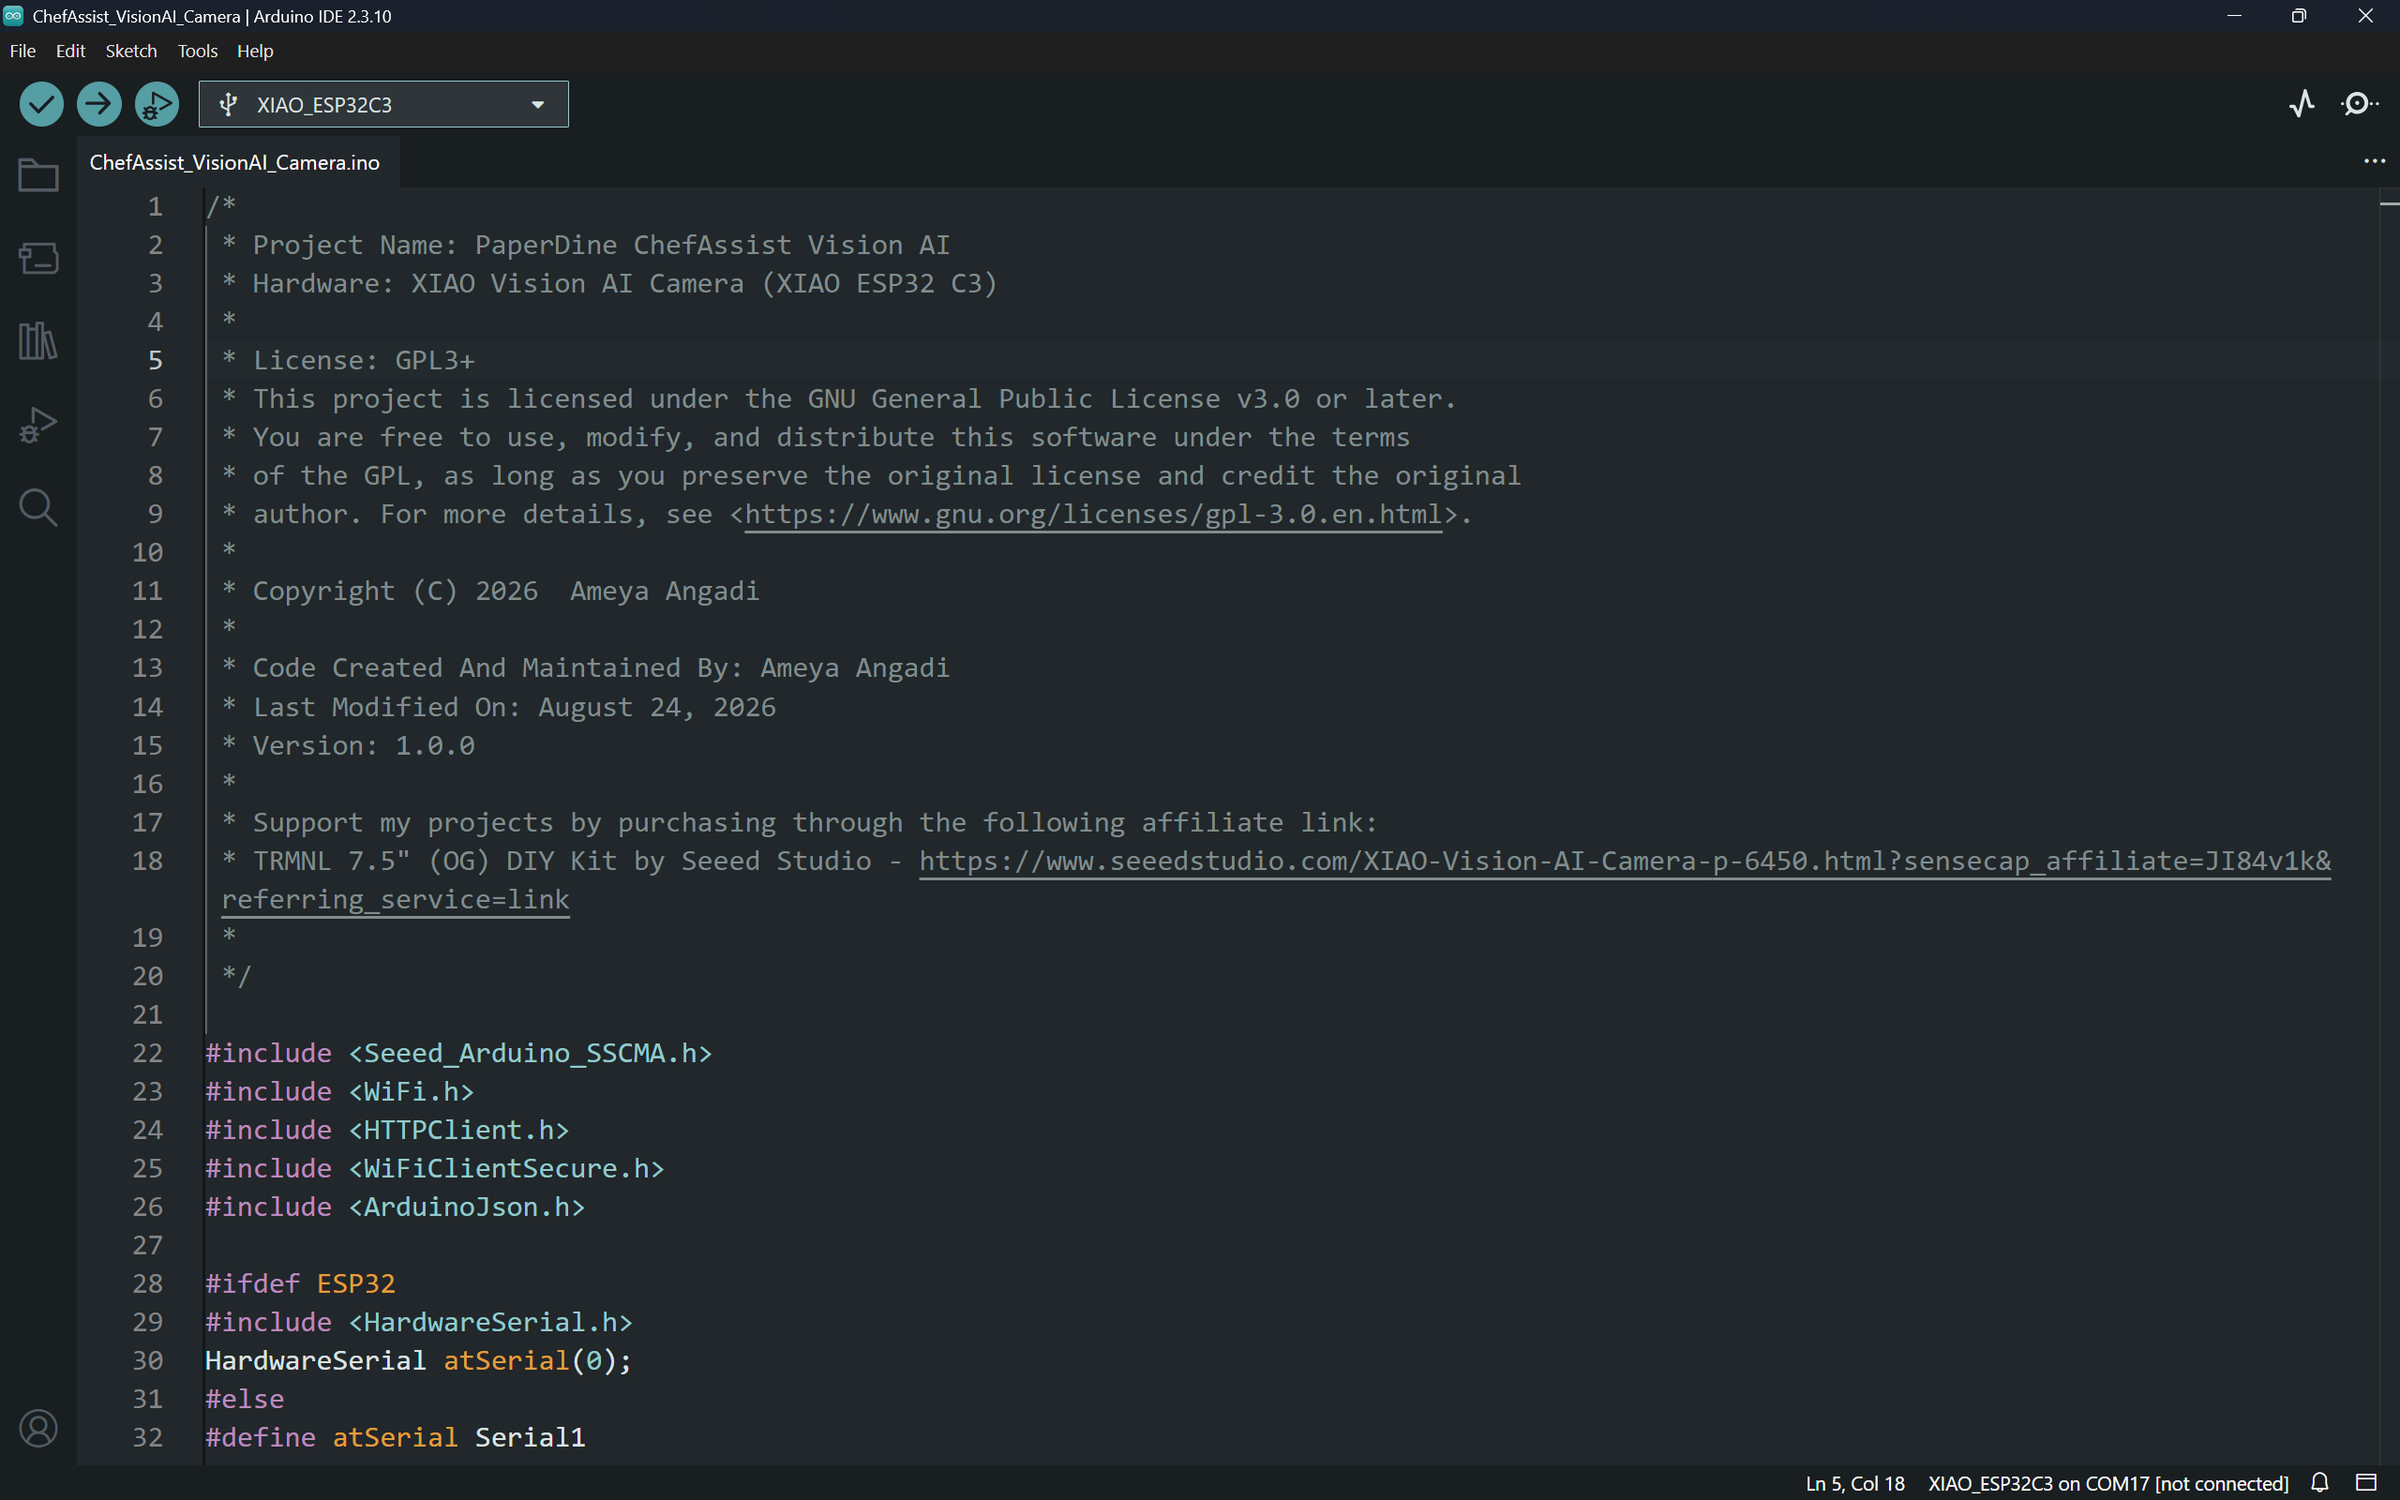Open the Boards Manager sidebar
The width and height of the screenshot is (2400, 1500).
point(38,258)
